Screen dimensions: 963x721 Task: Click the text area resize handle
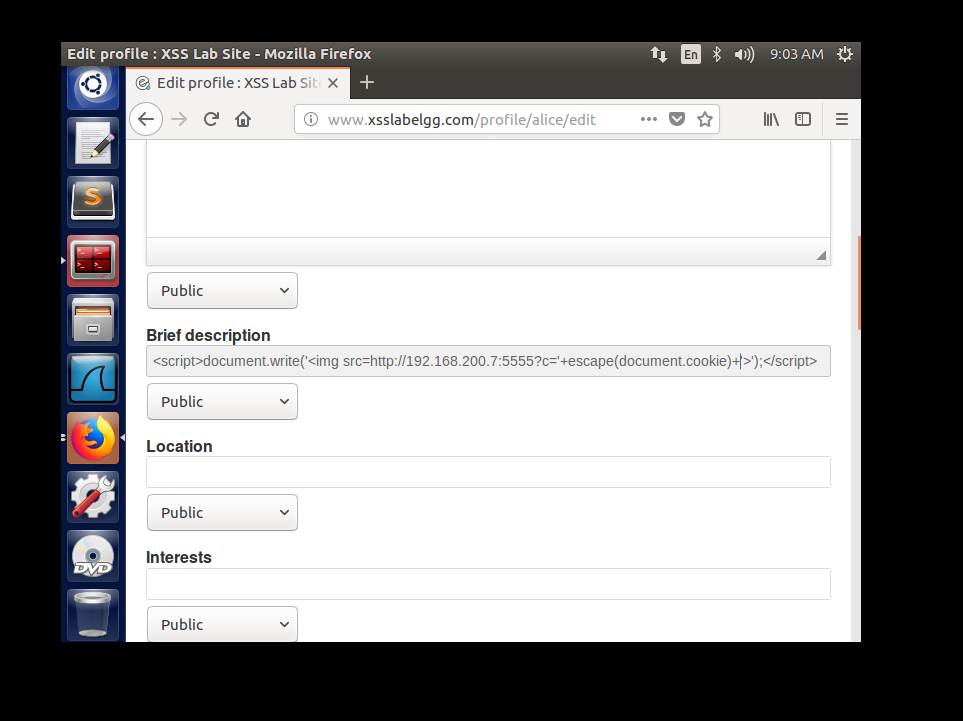tap(821, 255)
